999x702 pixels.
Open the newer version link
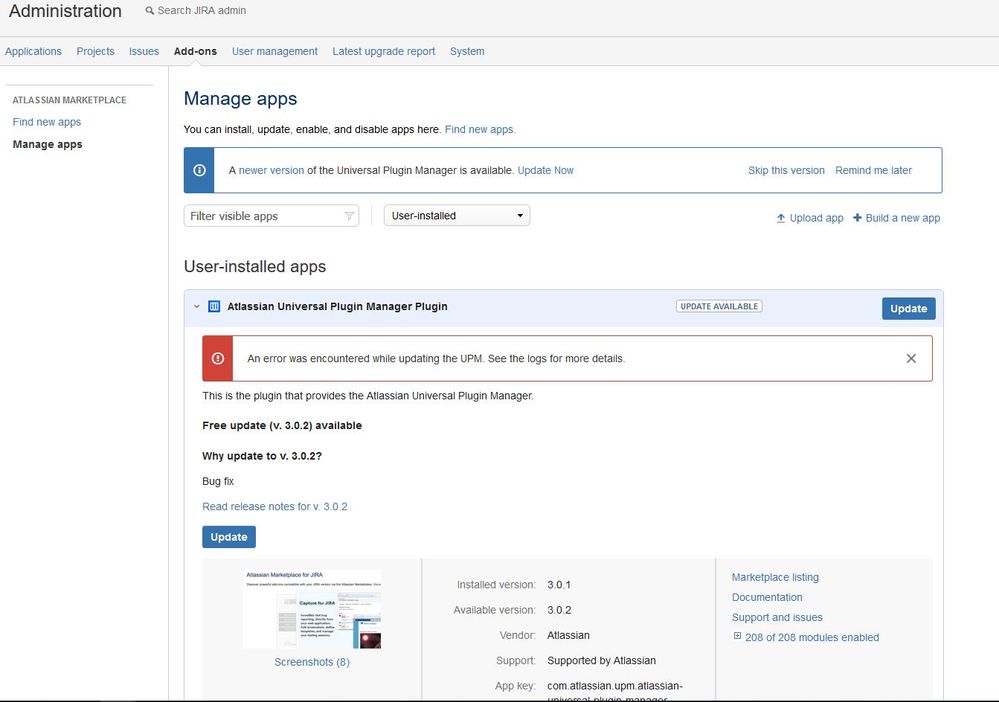click(271, 170)
